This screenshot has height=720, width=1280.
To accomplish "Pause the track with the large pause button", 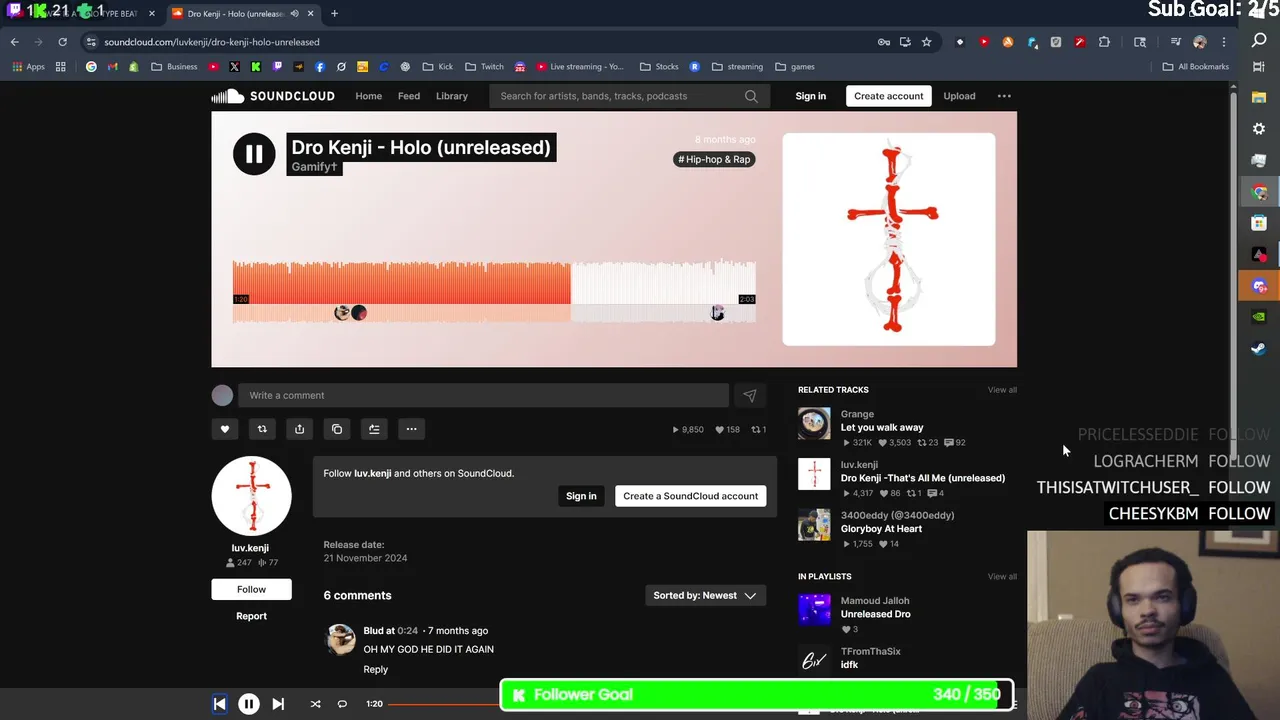I will (x=254, y=154).
